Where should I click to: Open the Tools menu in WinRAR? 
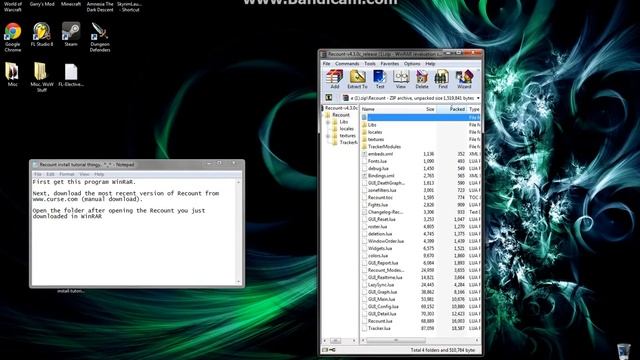tap(370, 64)
